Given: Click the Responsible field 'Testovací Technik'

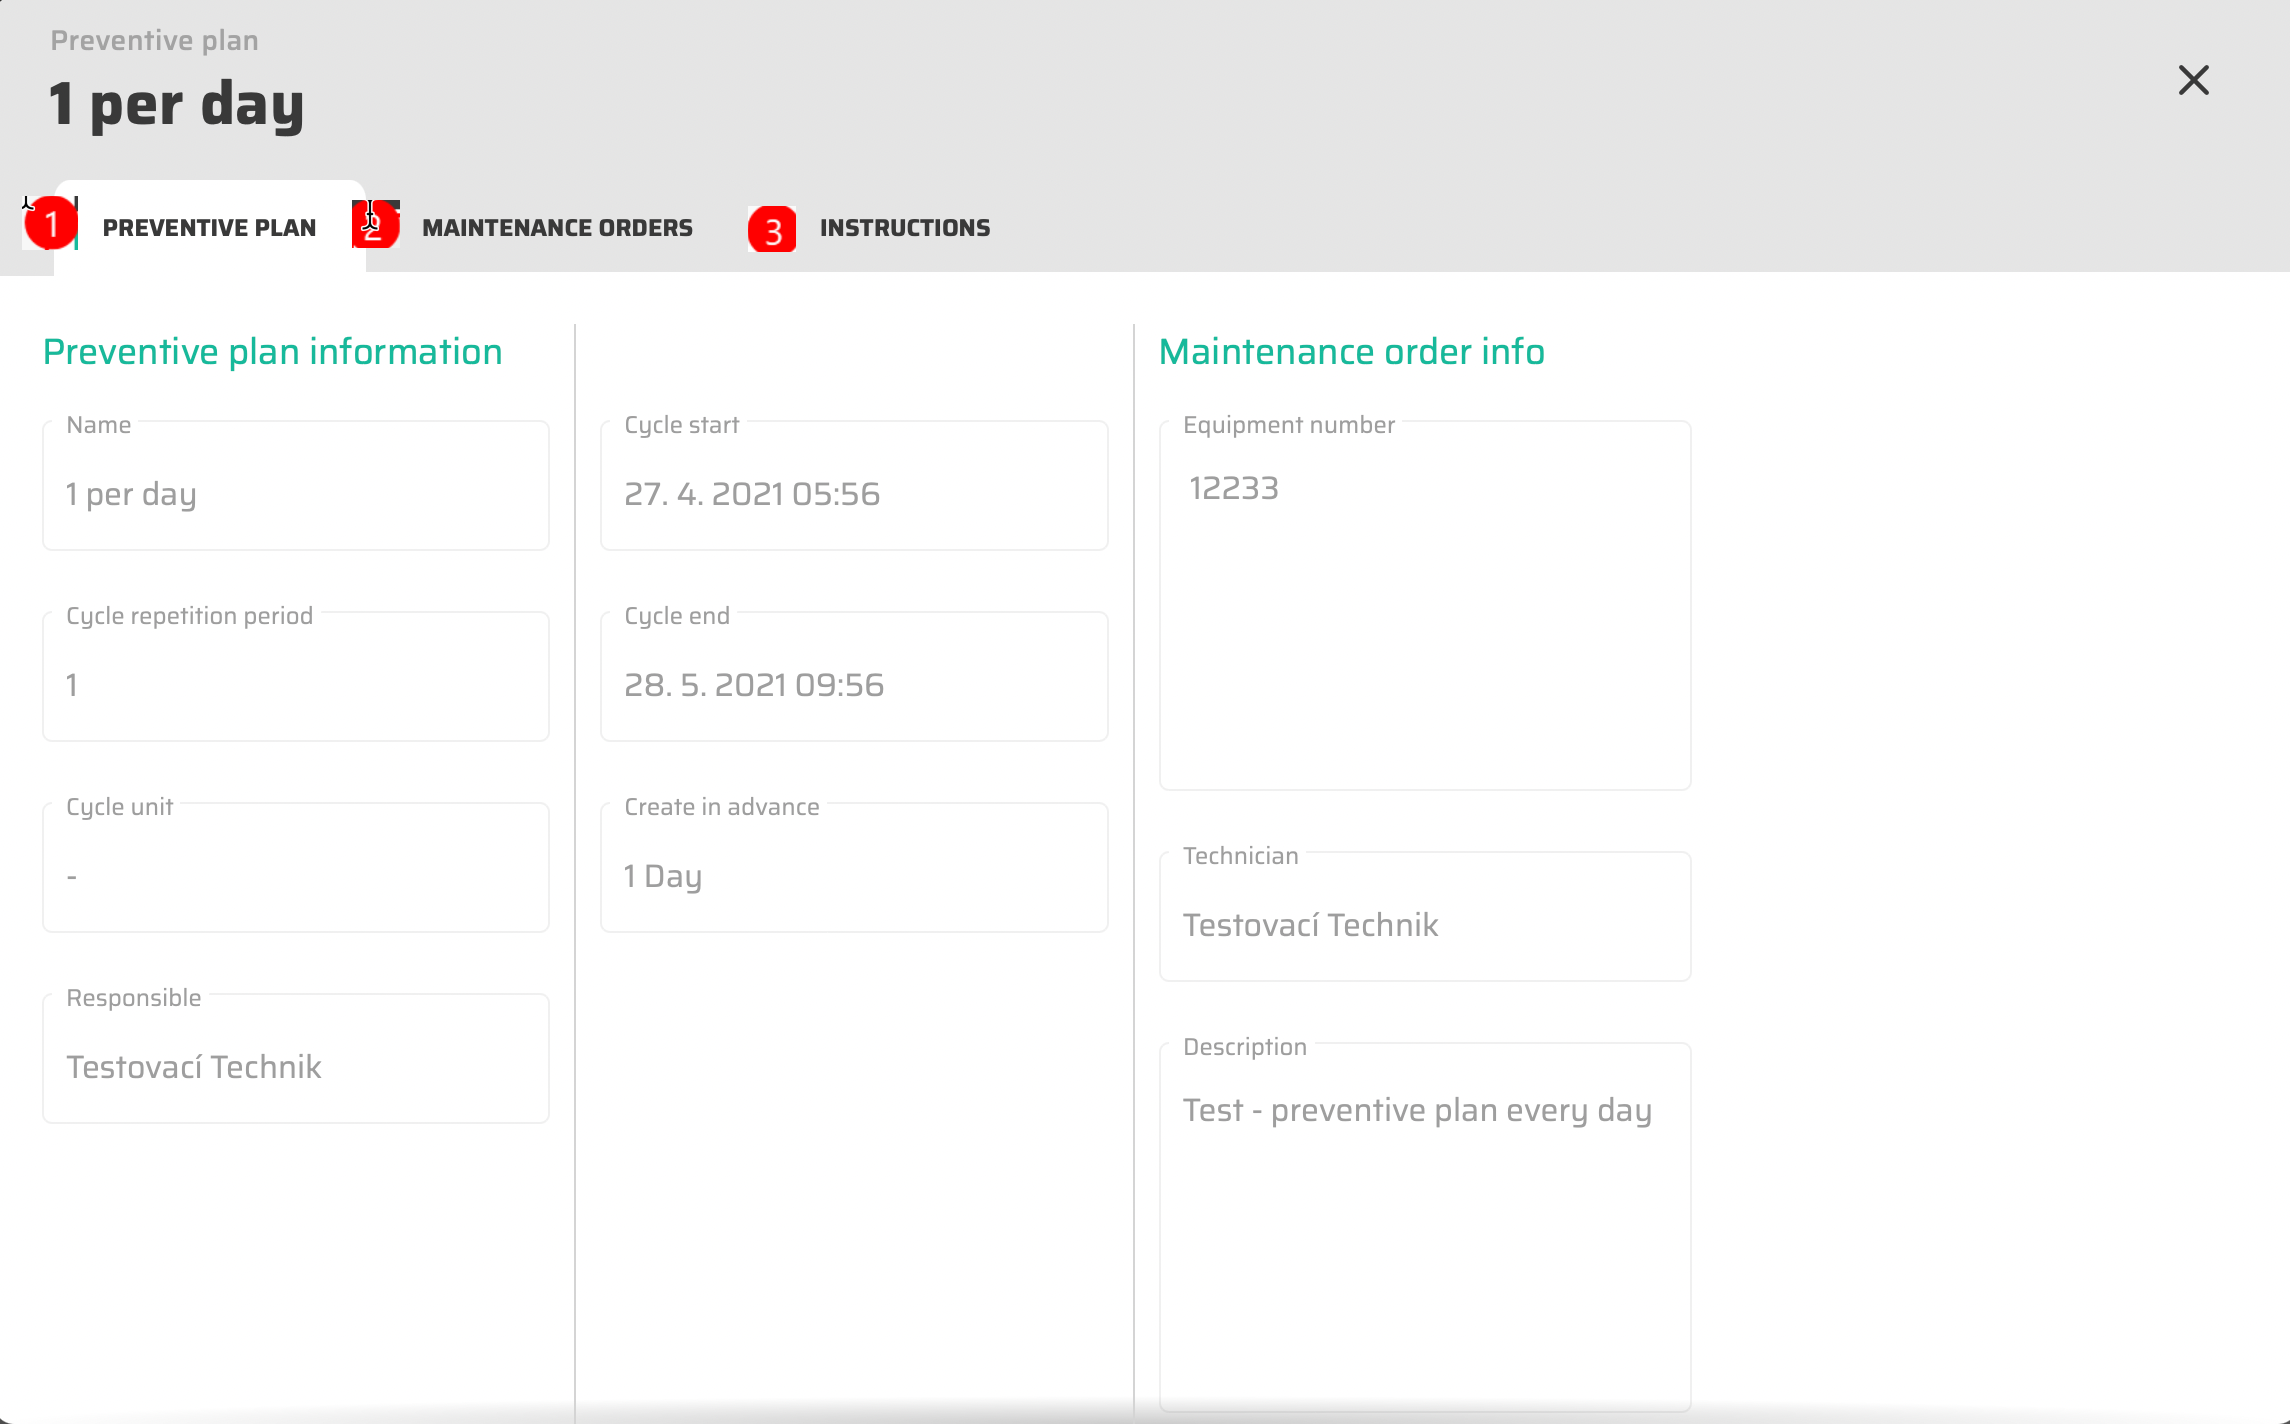Looking at the screenshot, I should pyautogui.click(x=296, y=1066).
